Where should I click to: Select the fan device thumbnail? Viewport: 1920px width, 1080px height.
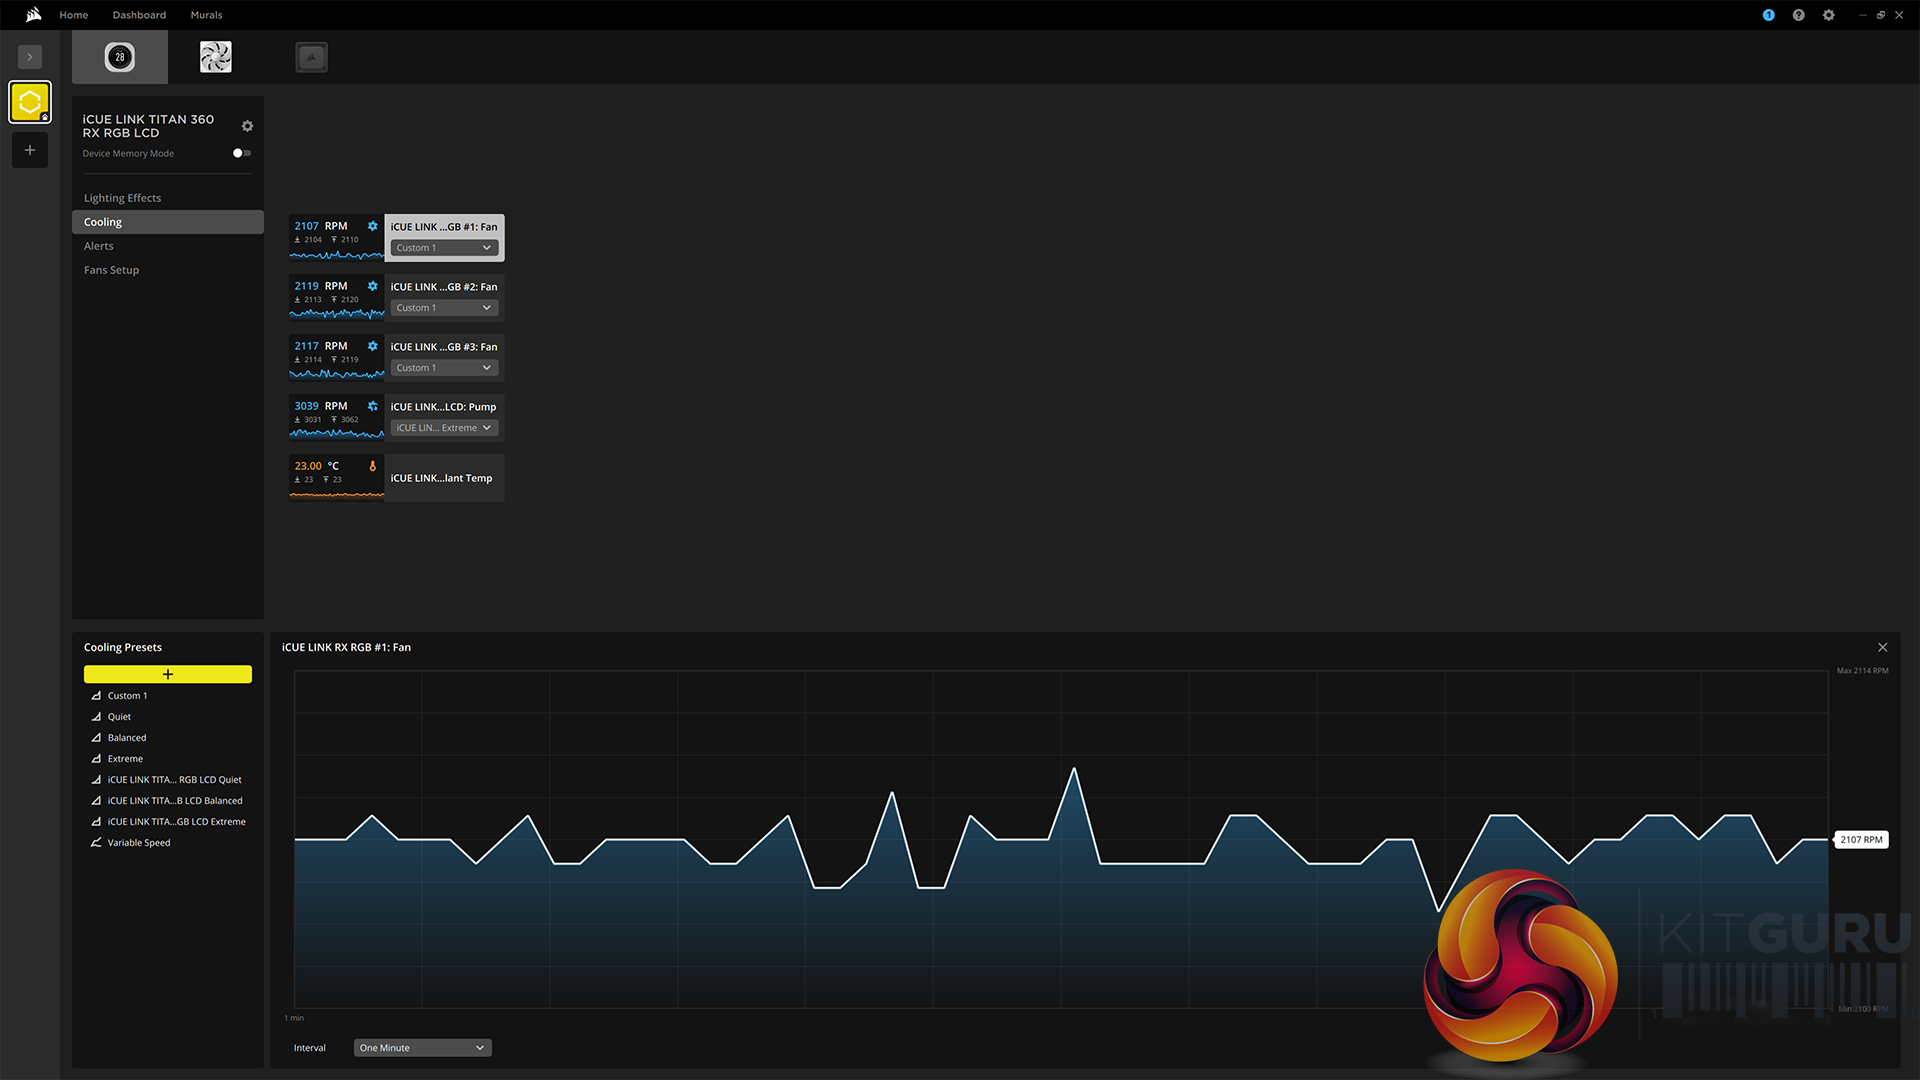click(215, 57)
